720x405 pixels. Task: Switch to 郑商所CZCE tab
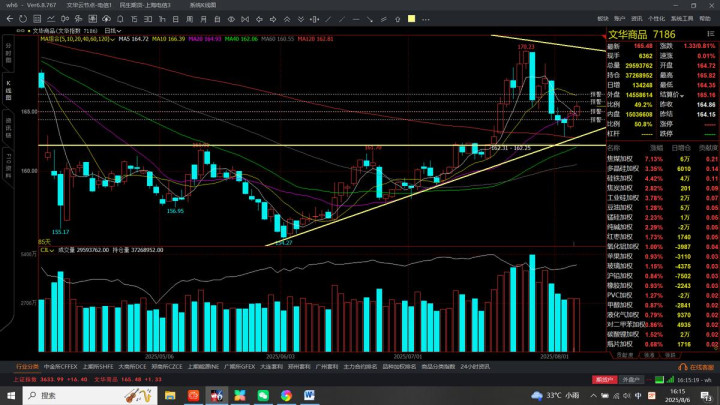(x=167, y=366)
